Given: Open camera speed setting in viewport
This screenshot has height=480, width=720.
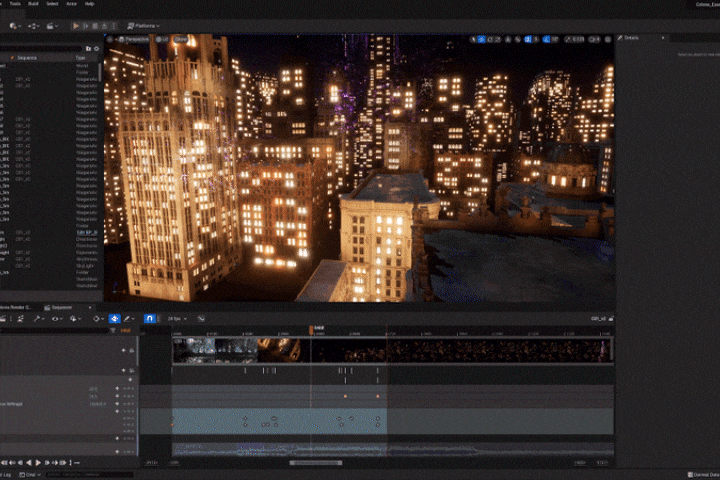Looking at the screenshot, I should (x=594, y=40).
